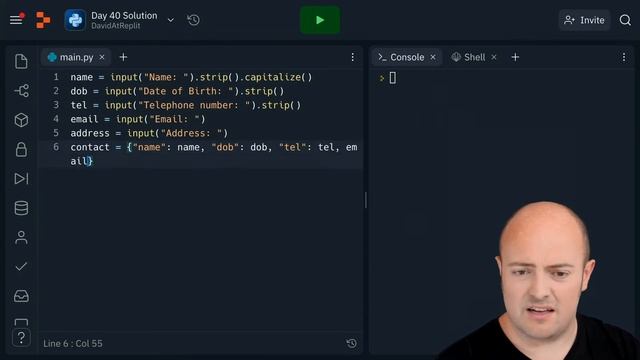Click the pane divider handle between editor and console

pos(366,200)
